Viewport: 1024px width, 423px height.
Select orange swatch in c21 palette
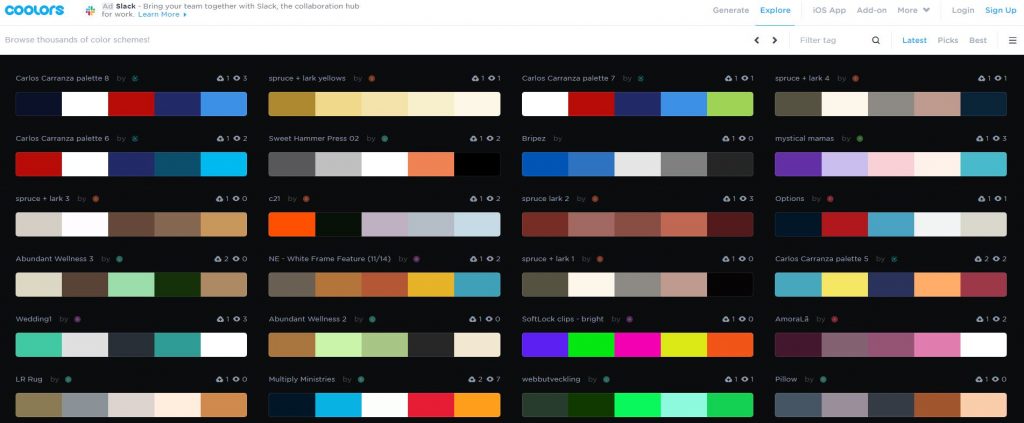(x=291, y=225)
